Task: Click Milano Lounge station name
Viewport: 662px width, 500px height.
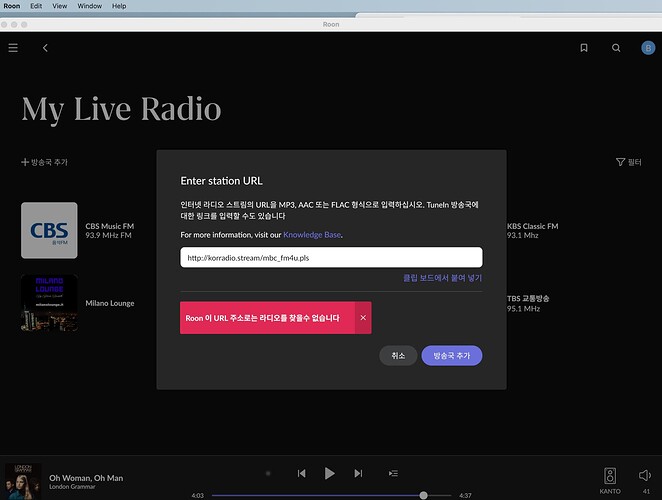Action: tap(110, 303)
